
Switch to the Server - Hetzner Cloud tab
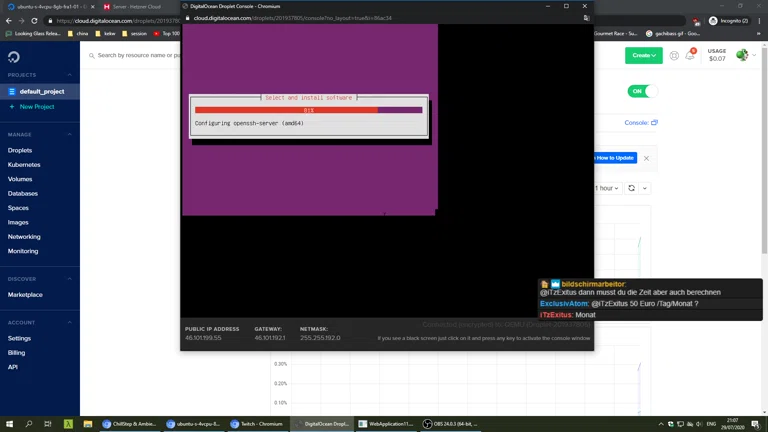pos(137,7)
